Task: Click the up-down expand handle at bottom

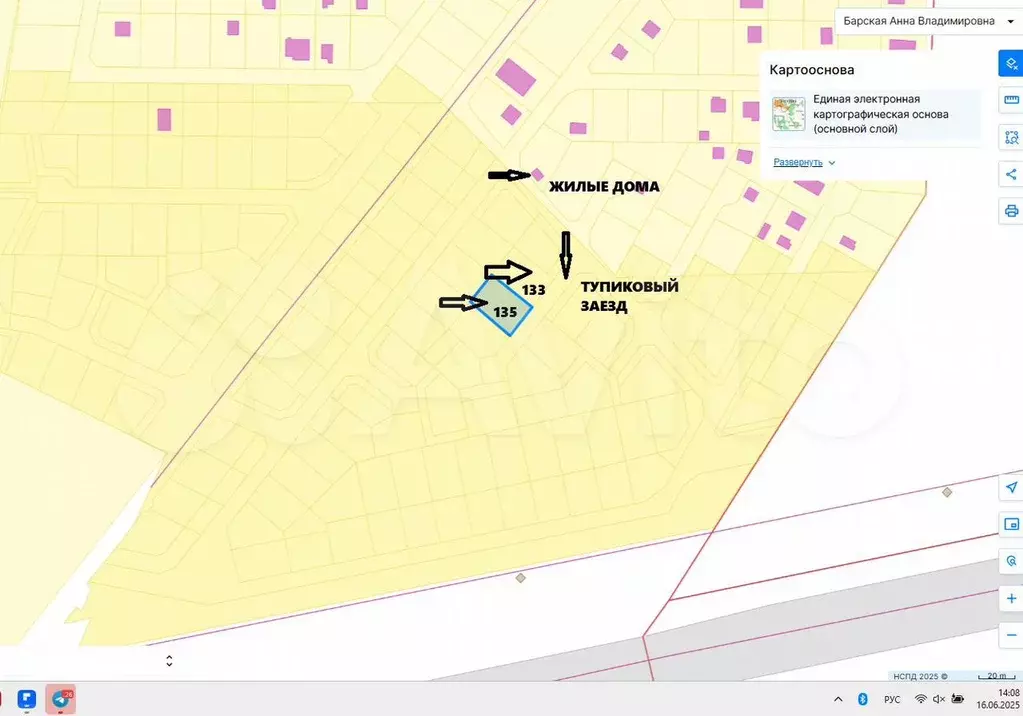Action: pyautogui.click(x=169, y=661)
